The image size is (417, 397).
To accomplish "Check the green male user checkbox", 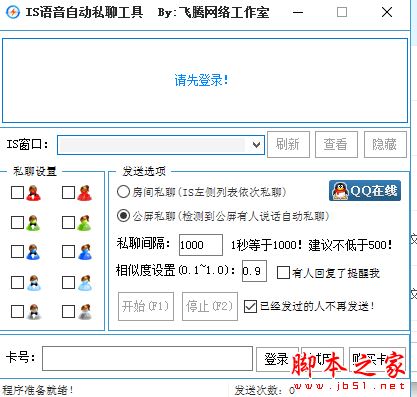I will pos(17,223).
